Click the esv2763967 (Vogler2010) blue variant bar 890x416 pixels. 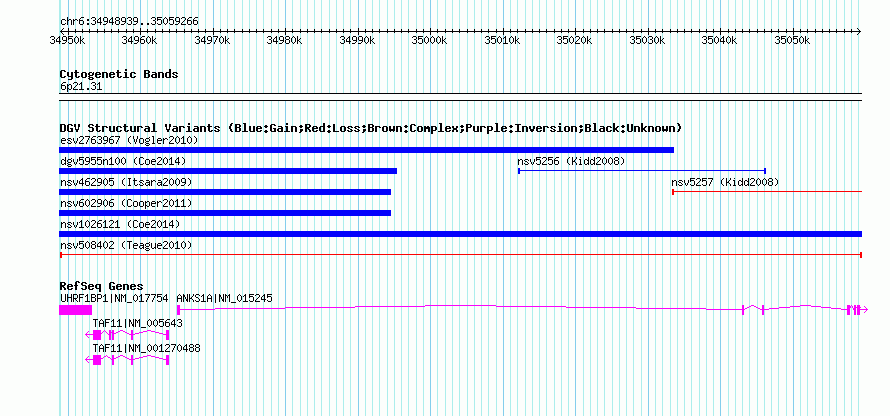tap(367, 150)
